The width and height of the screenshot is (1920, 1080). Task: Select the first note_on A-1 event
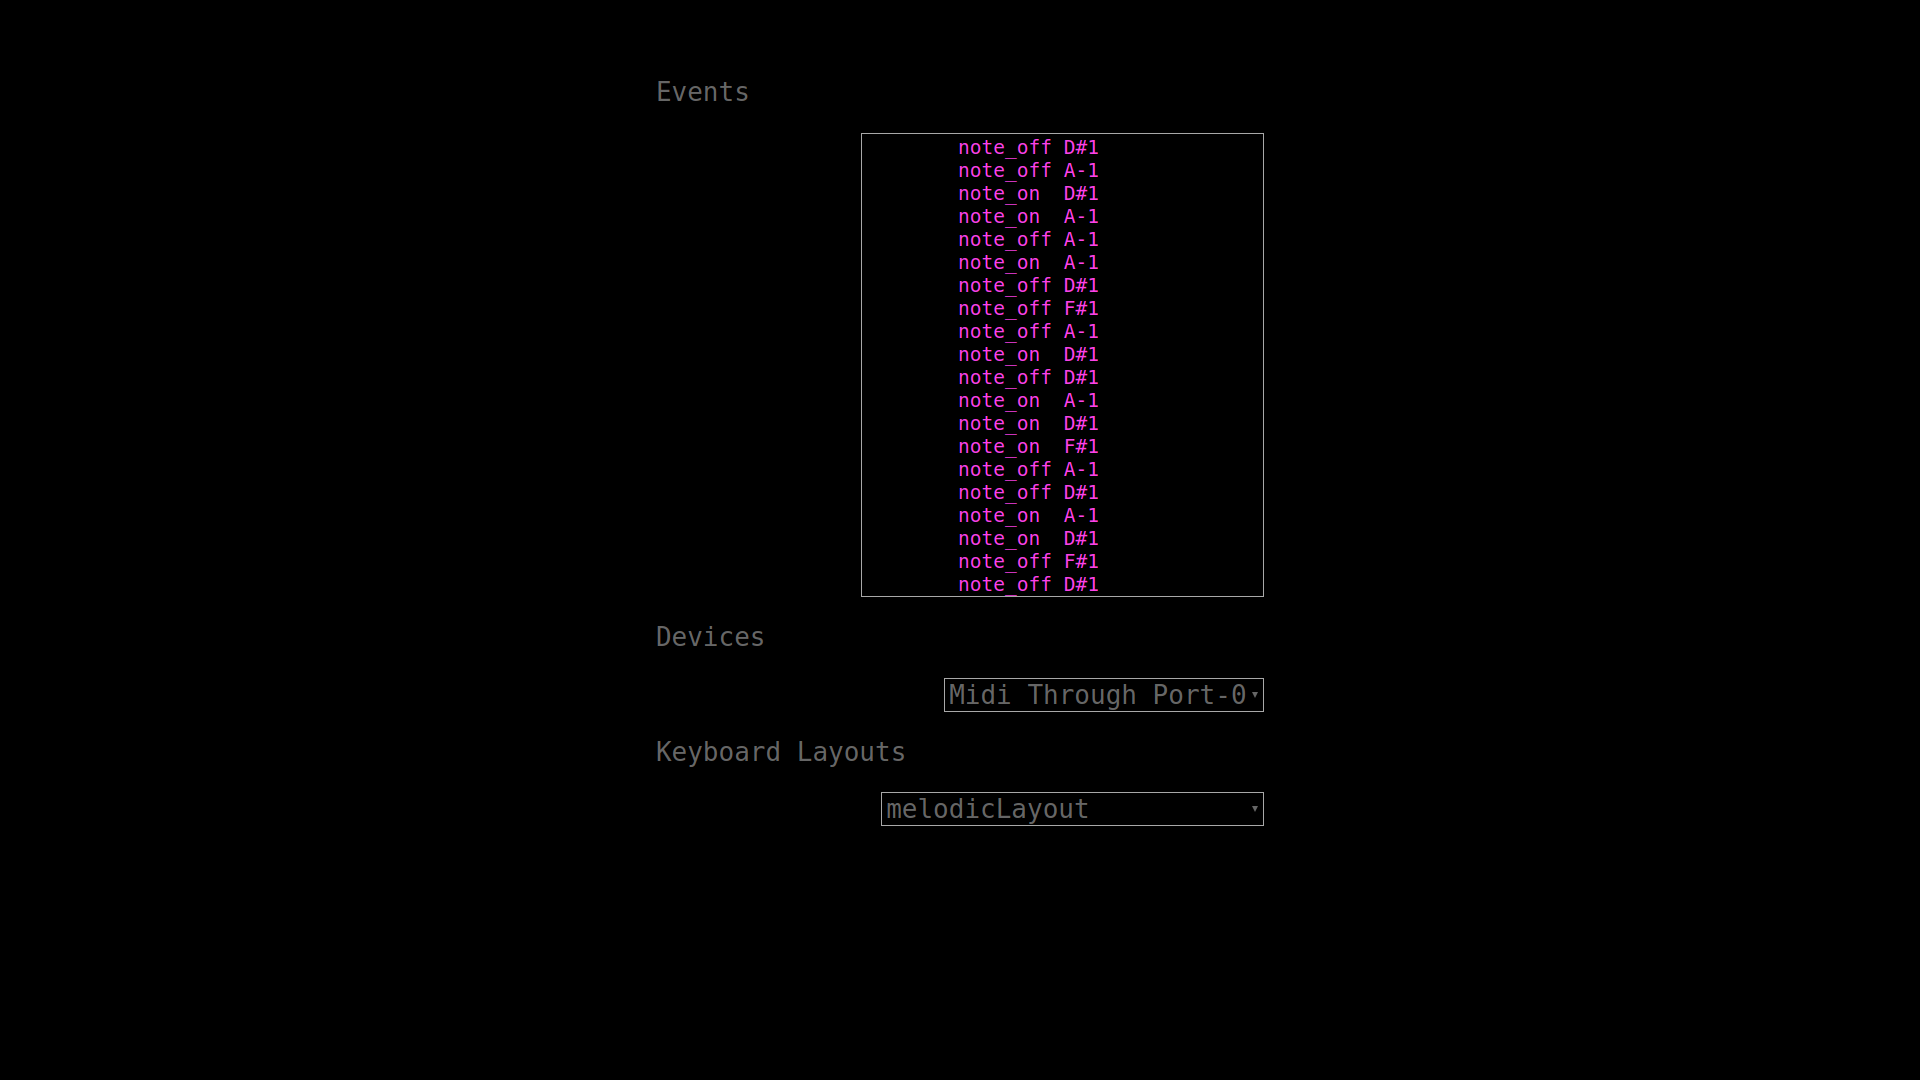(1028, 217)
